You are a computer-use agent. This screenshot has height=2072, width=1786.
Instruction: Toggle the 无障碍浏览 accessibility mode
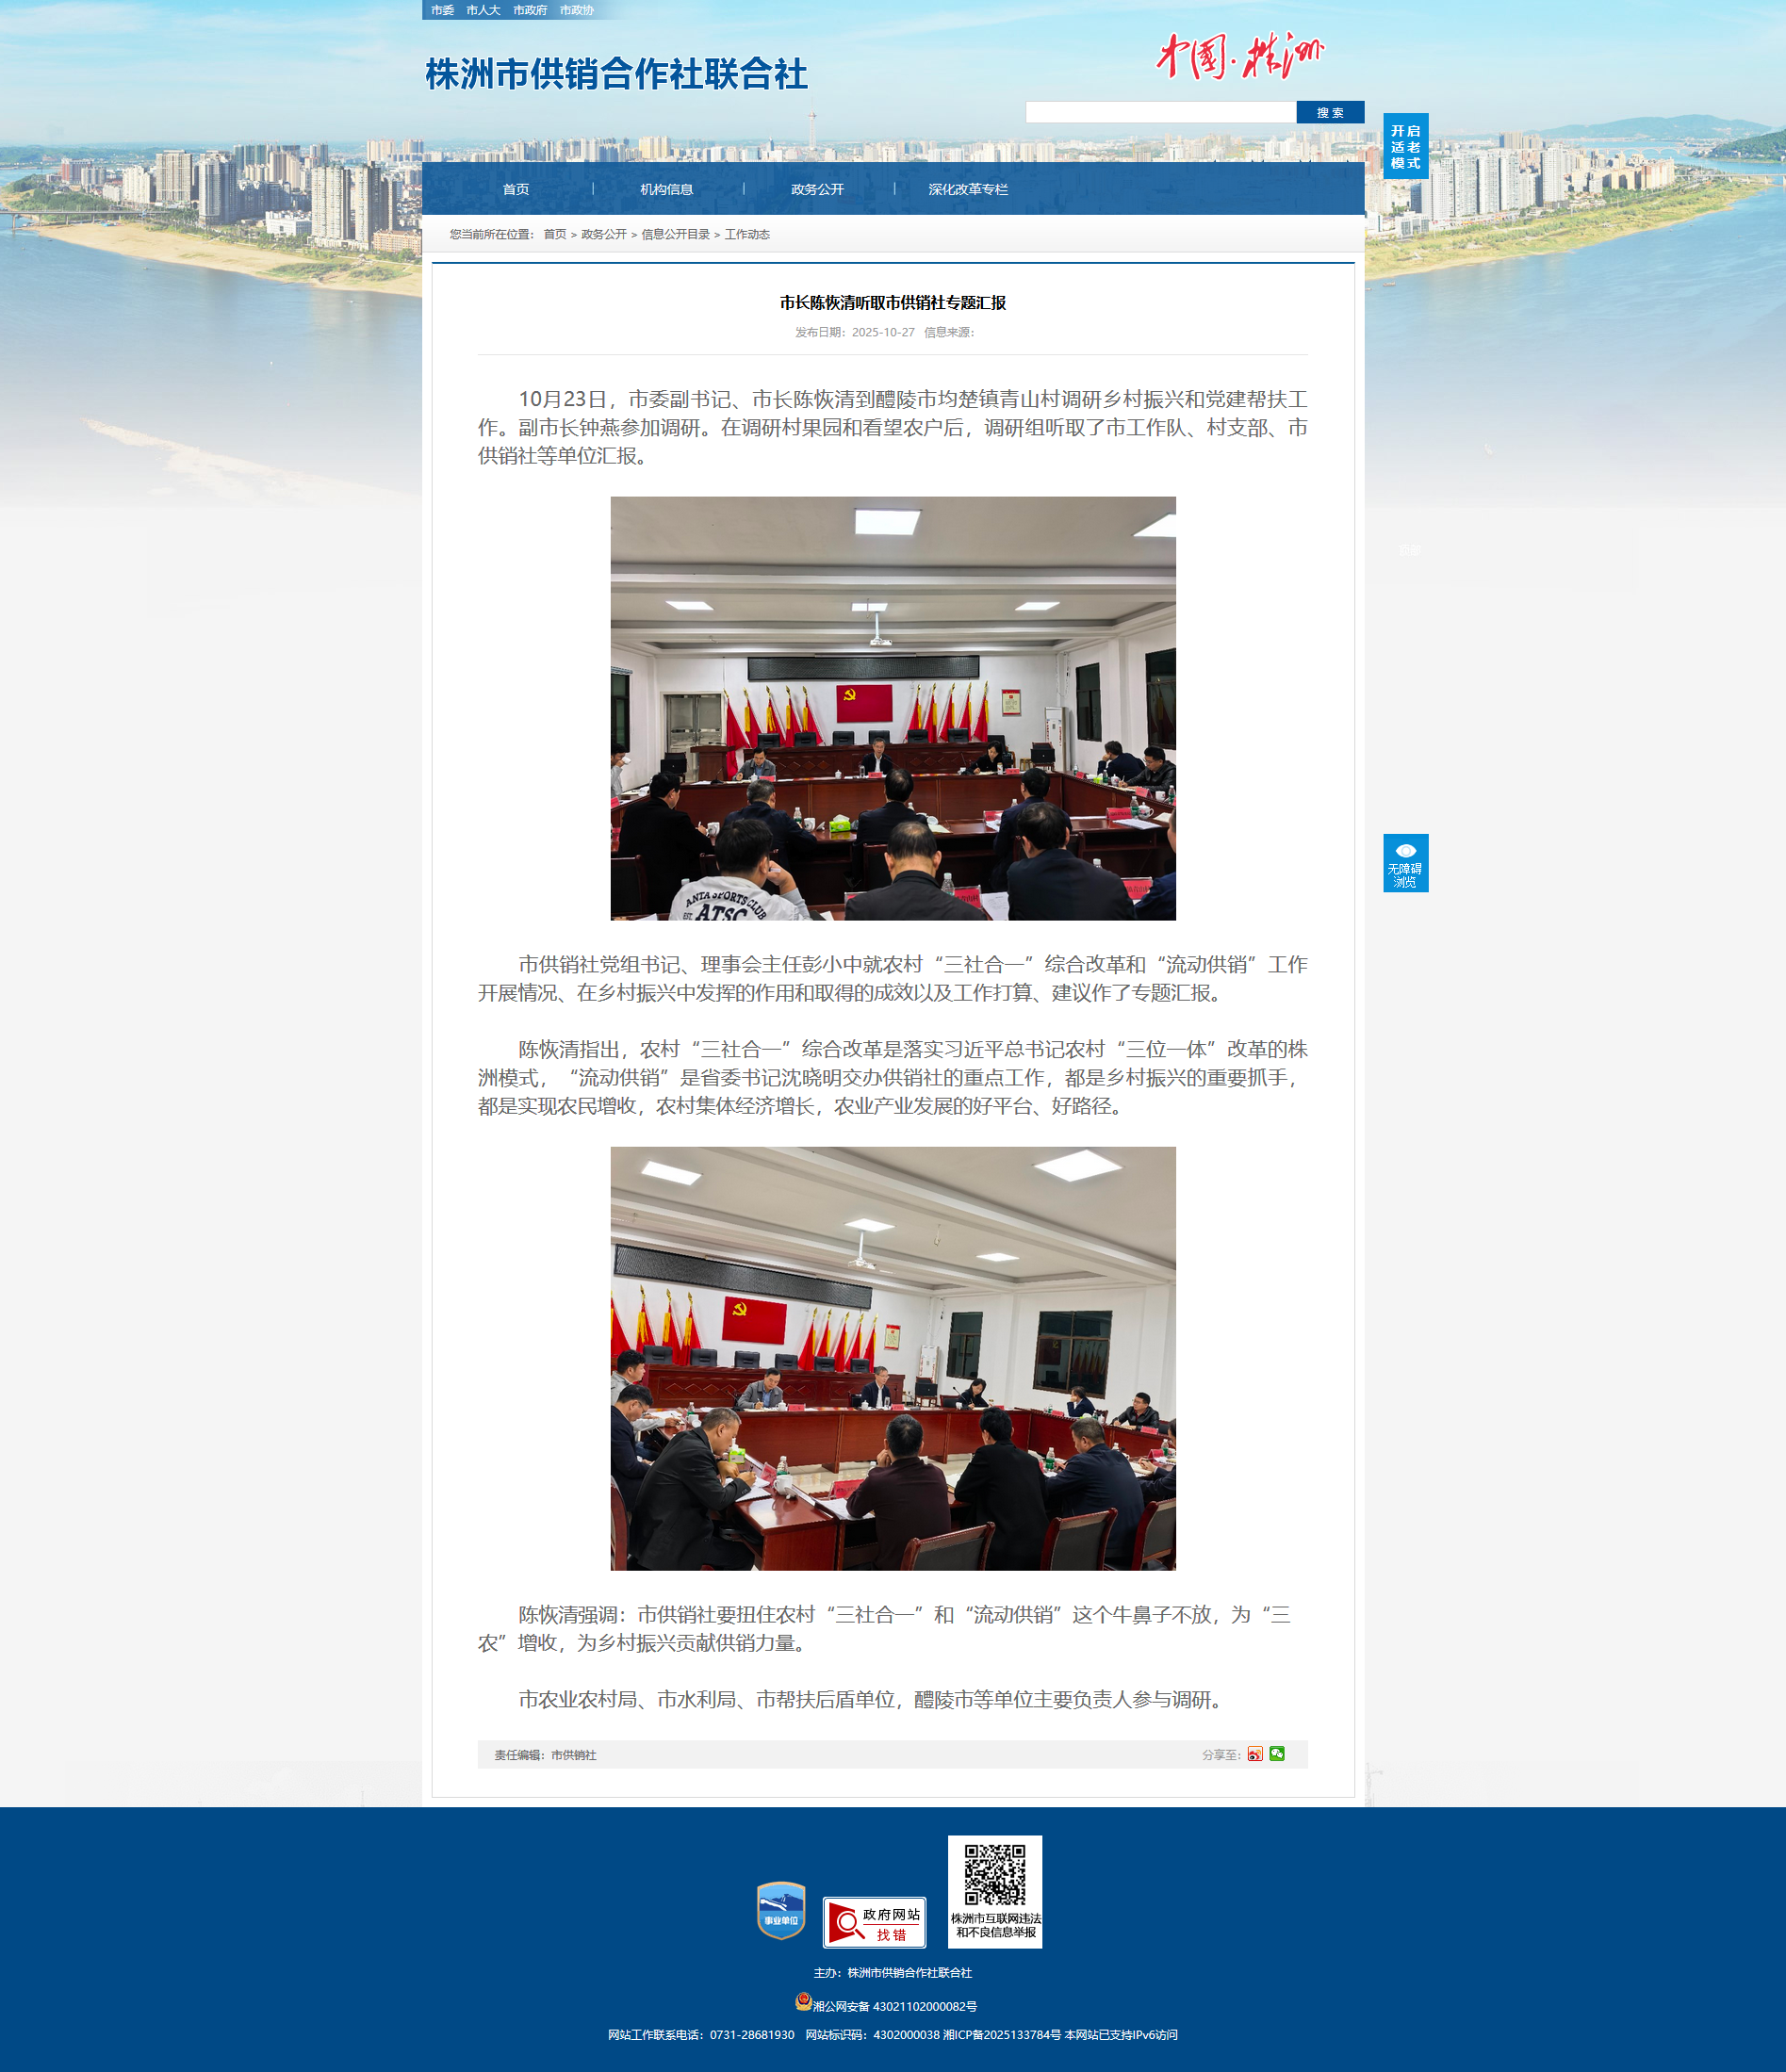coord(1405,863)
